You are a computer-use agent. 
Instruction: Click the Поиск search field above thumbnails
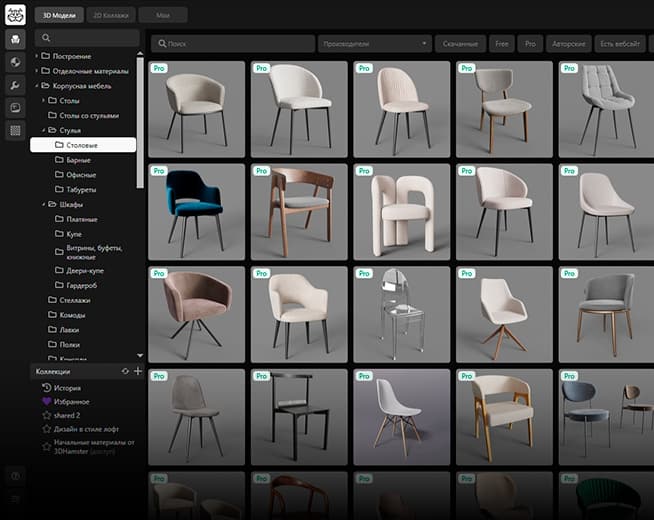[230, 44]
